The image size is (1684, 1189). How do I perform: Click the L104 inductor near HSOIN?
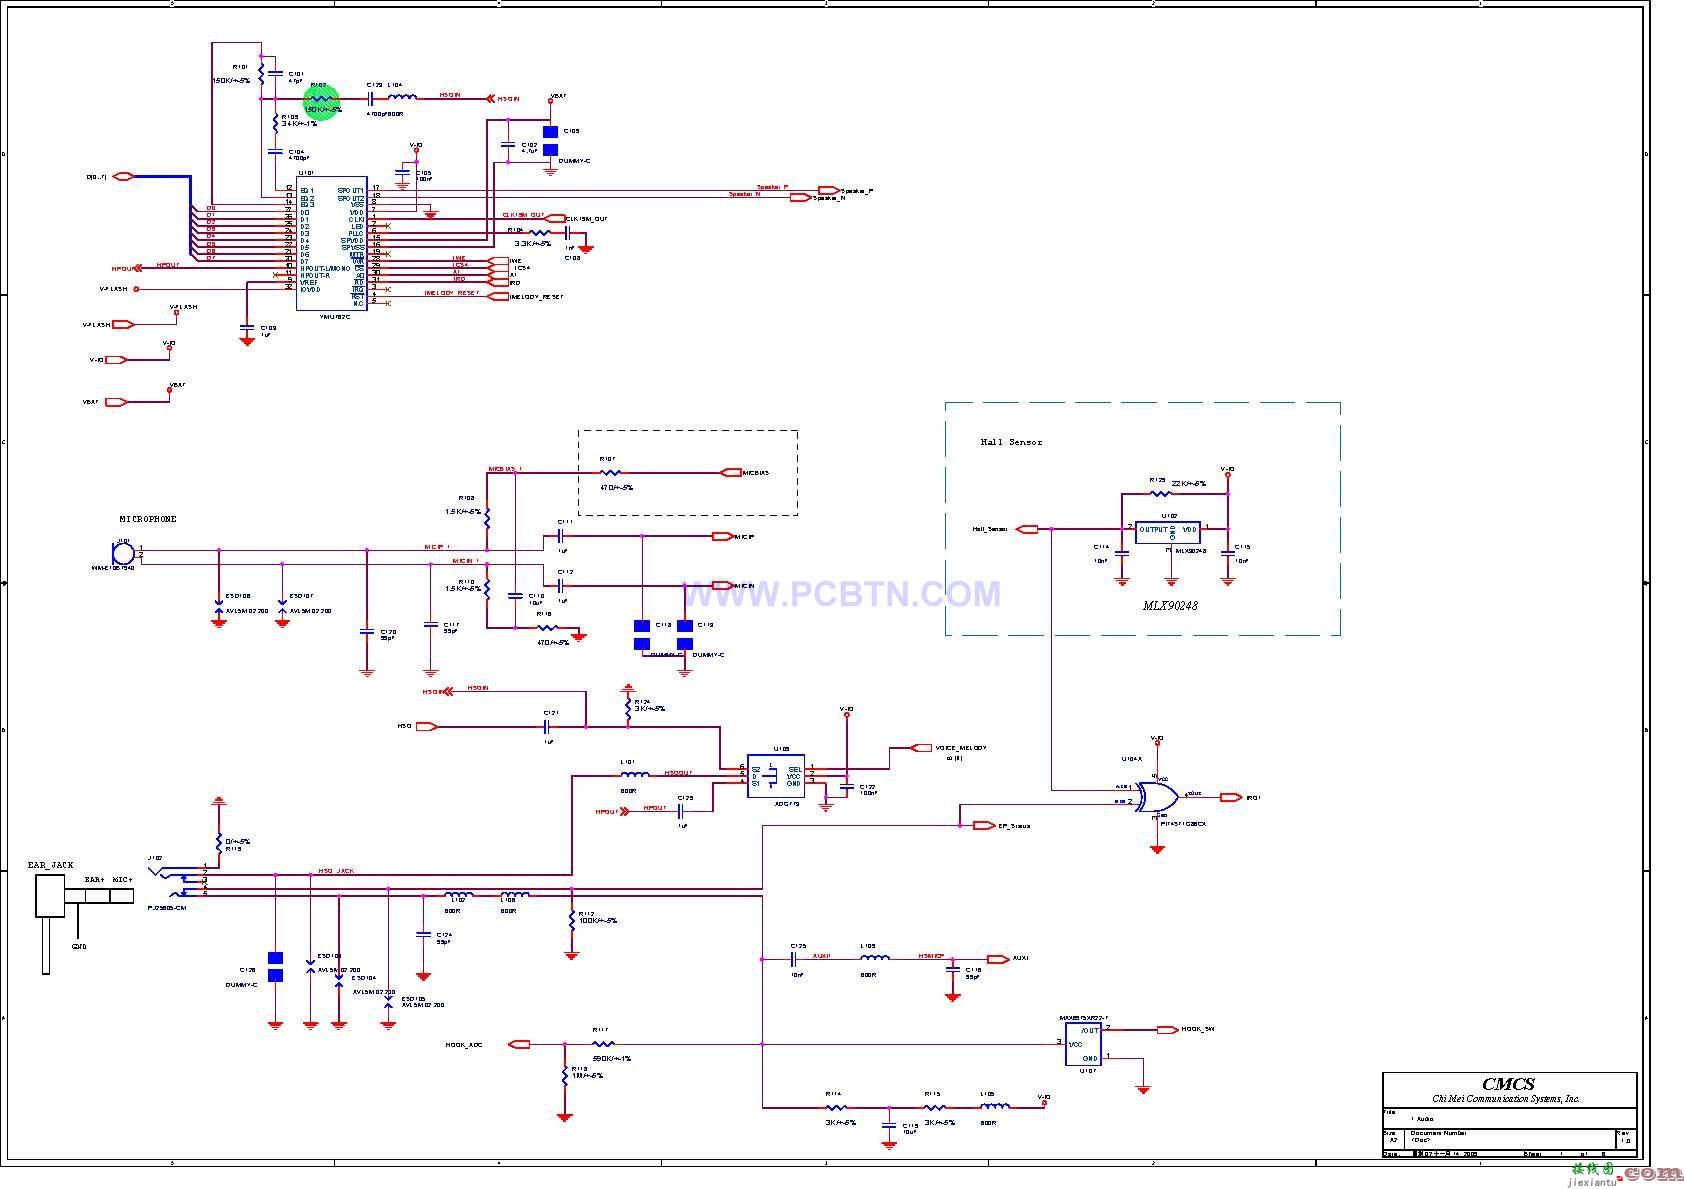tap(403, 97)
